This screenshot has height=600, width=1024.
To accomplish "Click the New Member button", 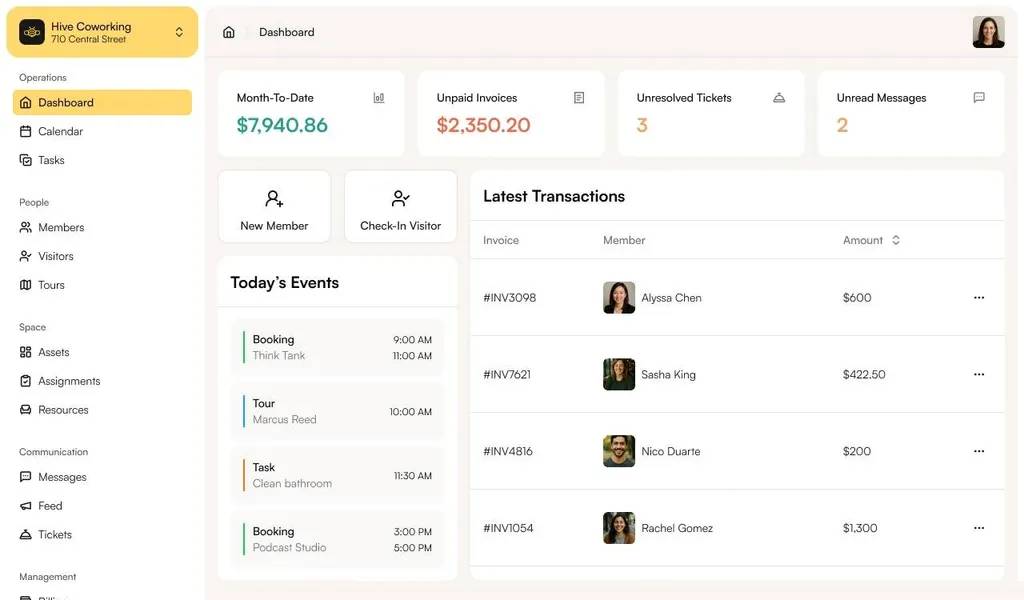I will [x=274, y=206].
